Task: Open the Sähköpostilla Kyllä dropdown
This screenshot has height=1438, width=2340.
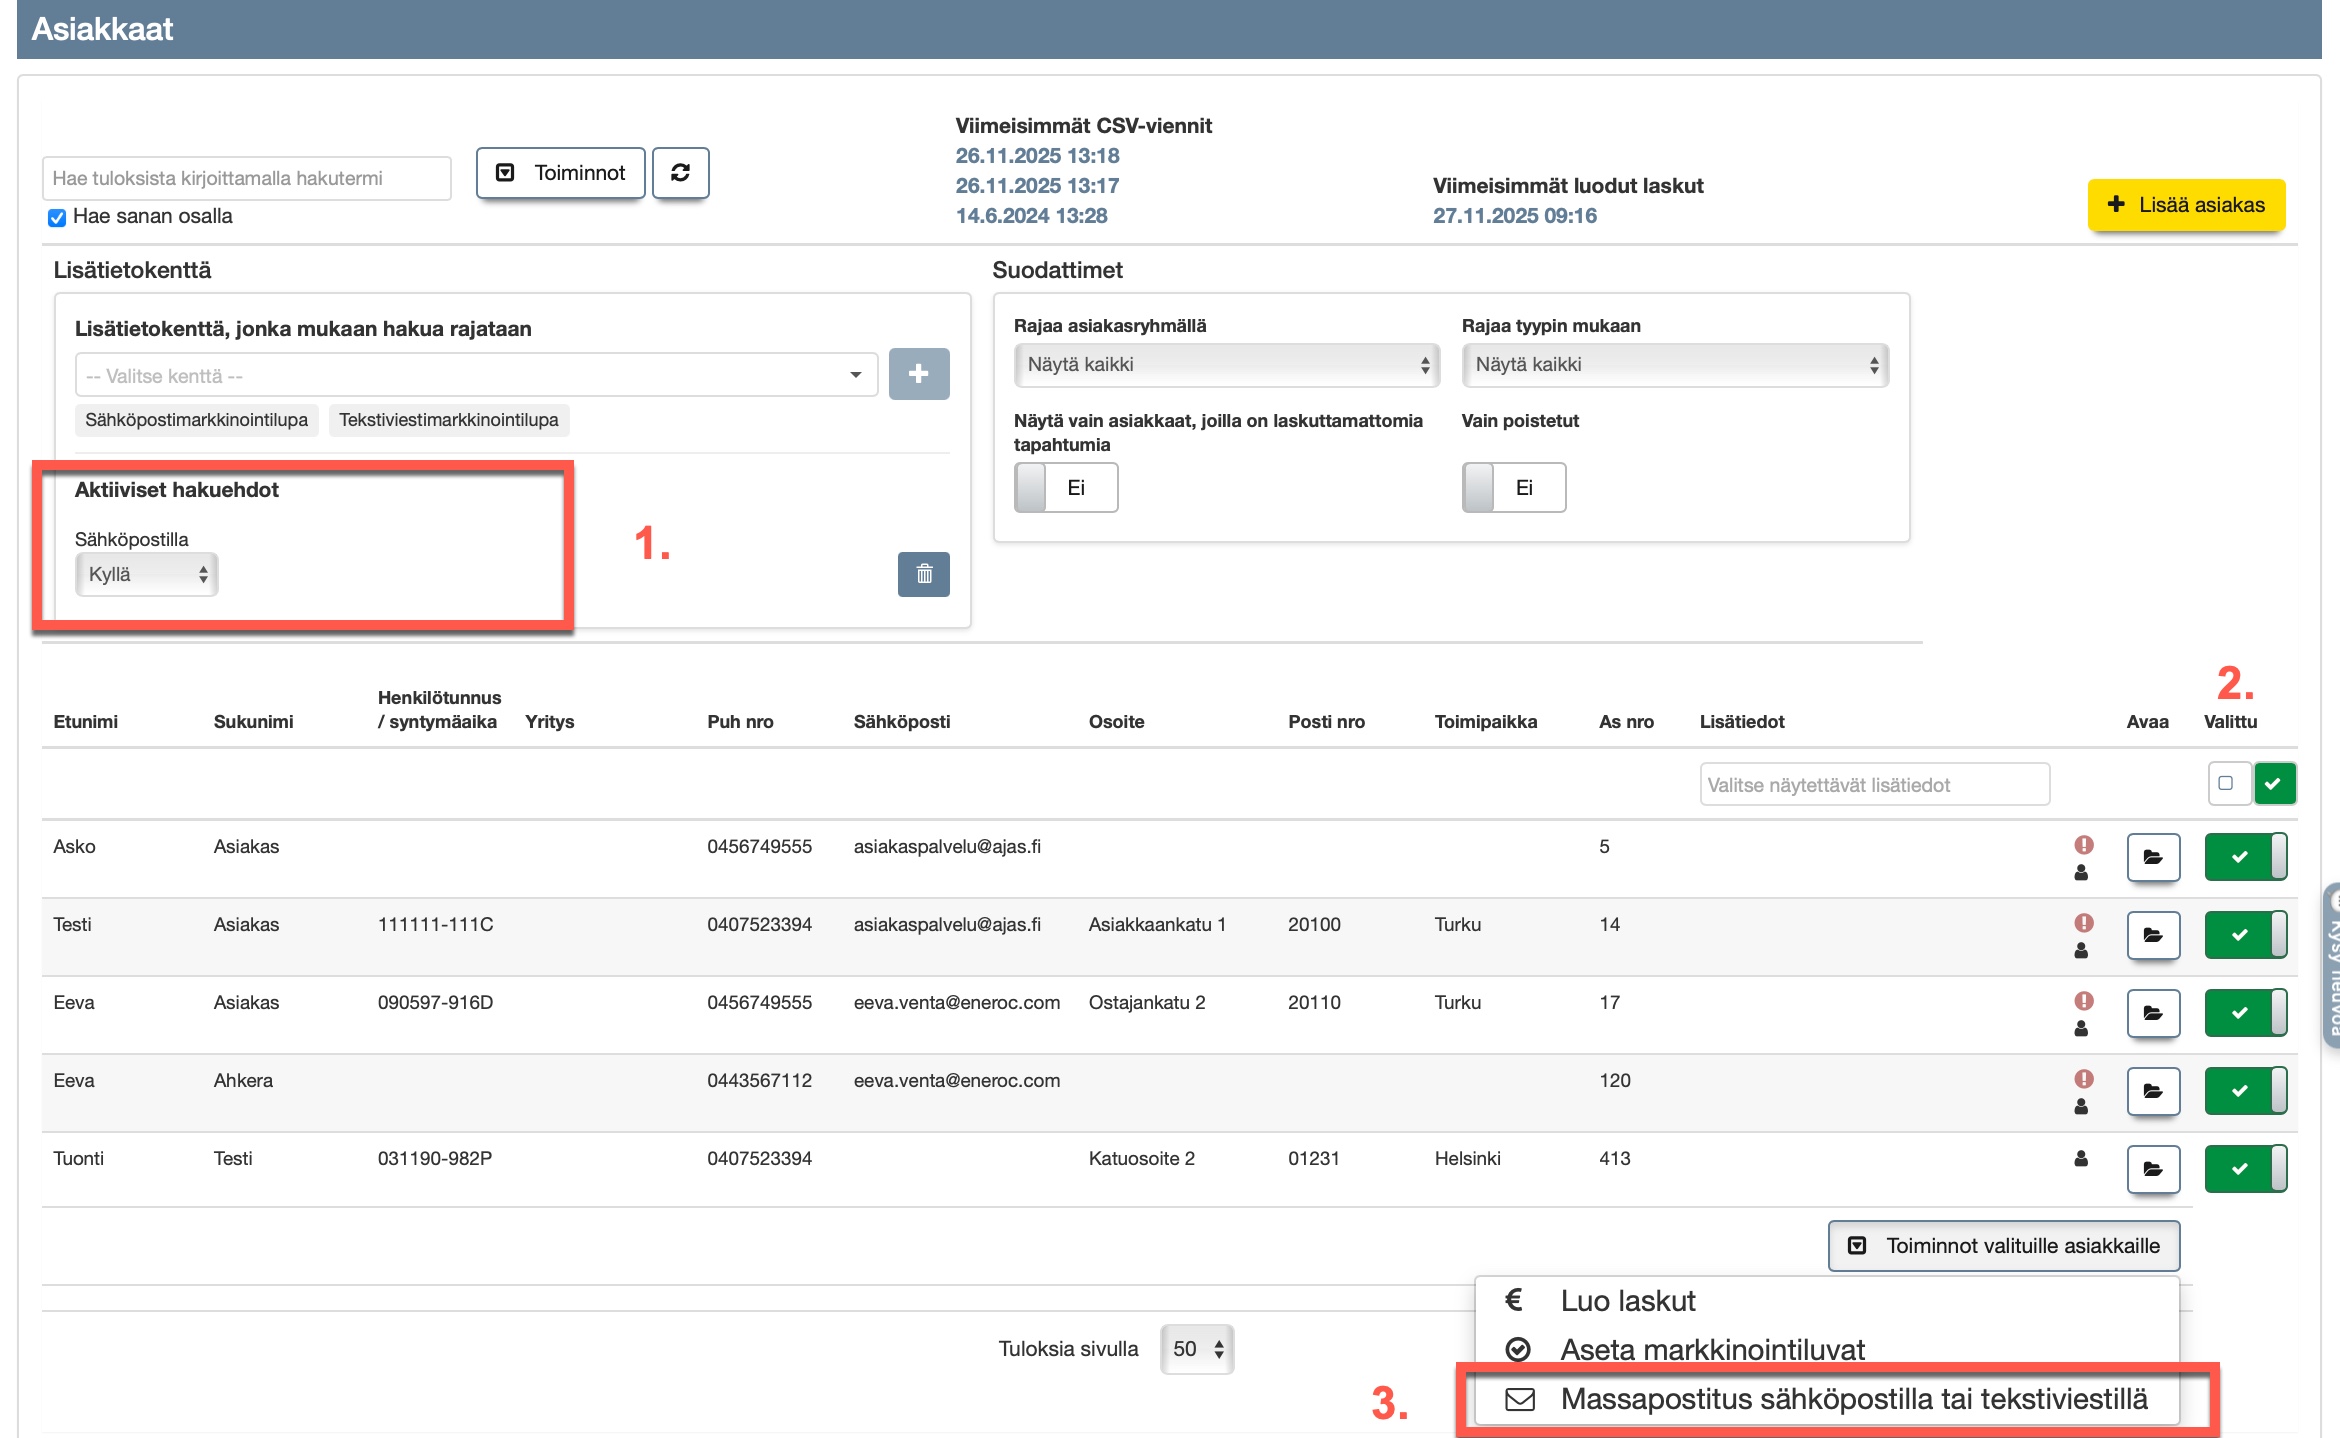Action: (x=146, y=575)
